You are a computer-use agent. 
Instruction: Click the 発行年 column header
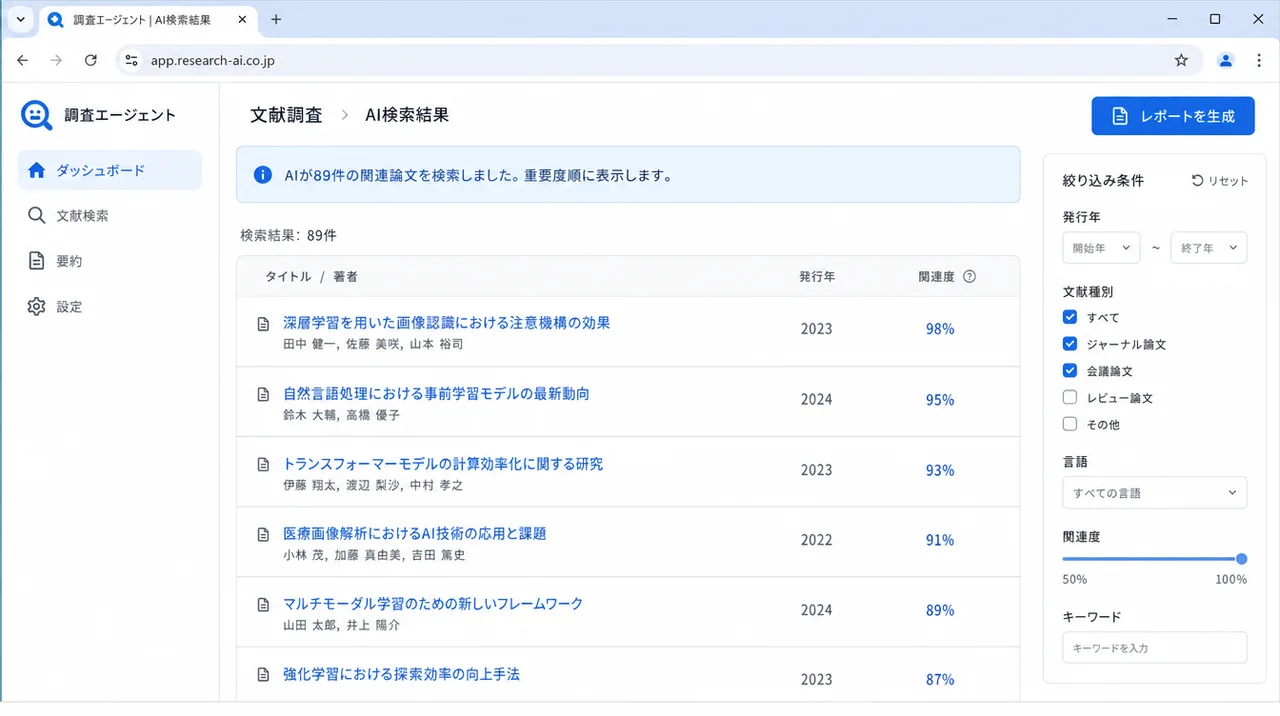click(x=817, y=277)
